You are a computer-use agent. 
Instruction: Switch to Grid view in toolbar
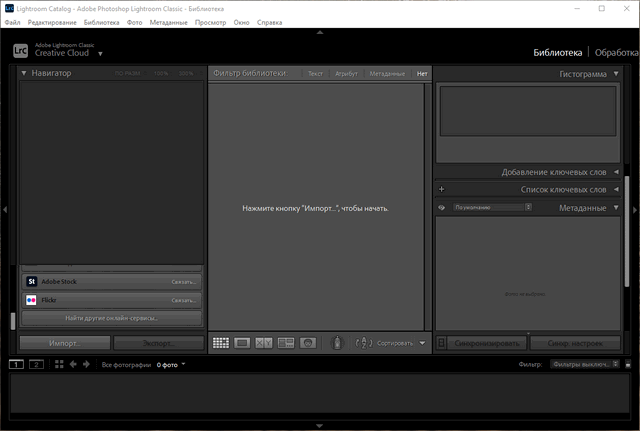(221, 343)
